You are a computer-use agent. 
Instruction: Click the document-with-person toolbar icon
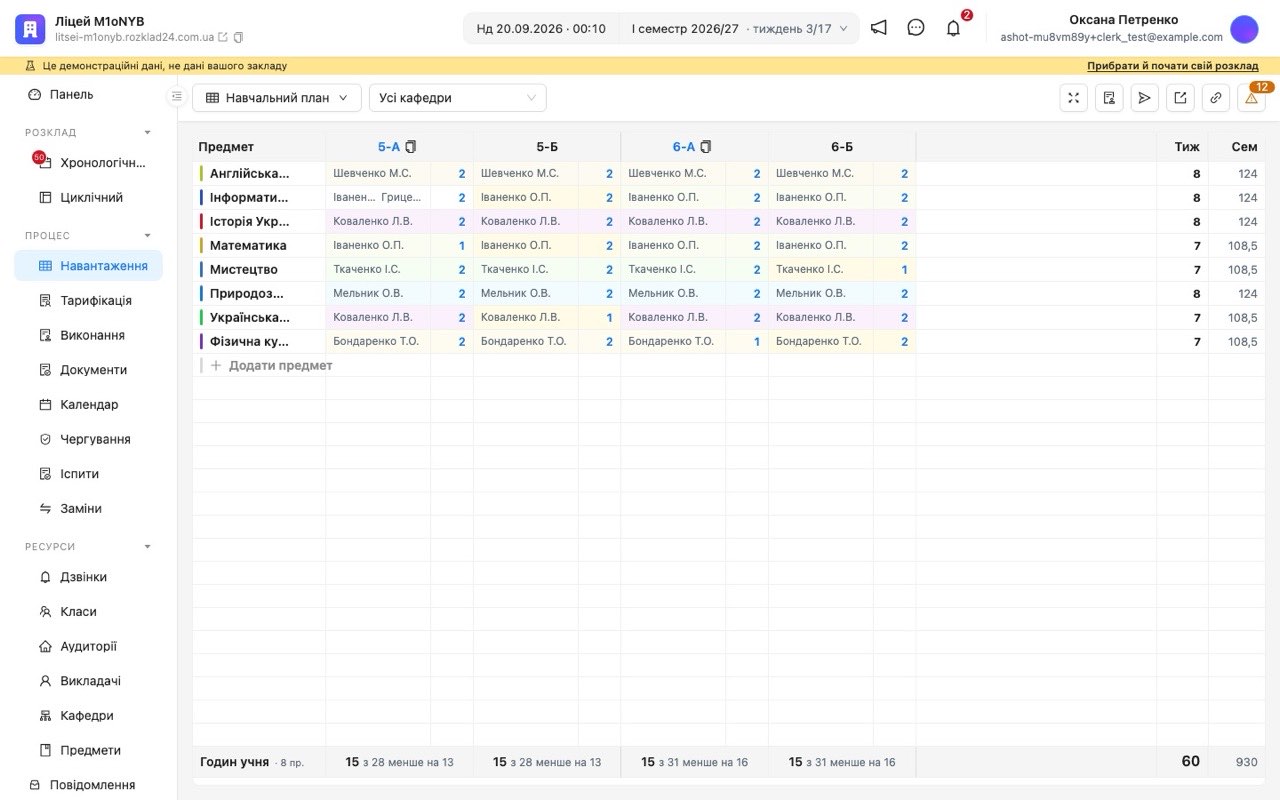[1109, 98]
